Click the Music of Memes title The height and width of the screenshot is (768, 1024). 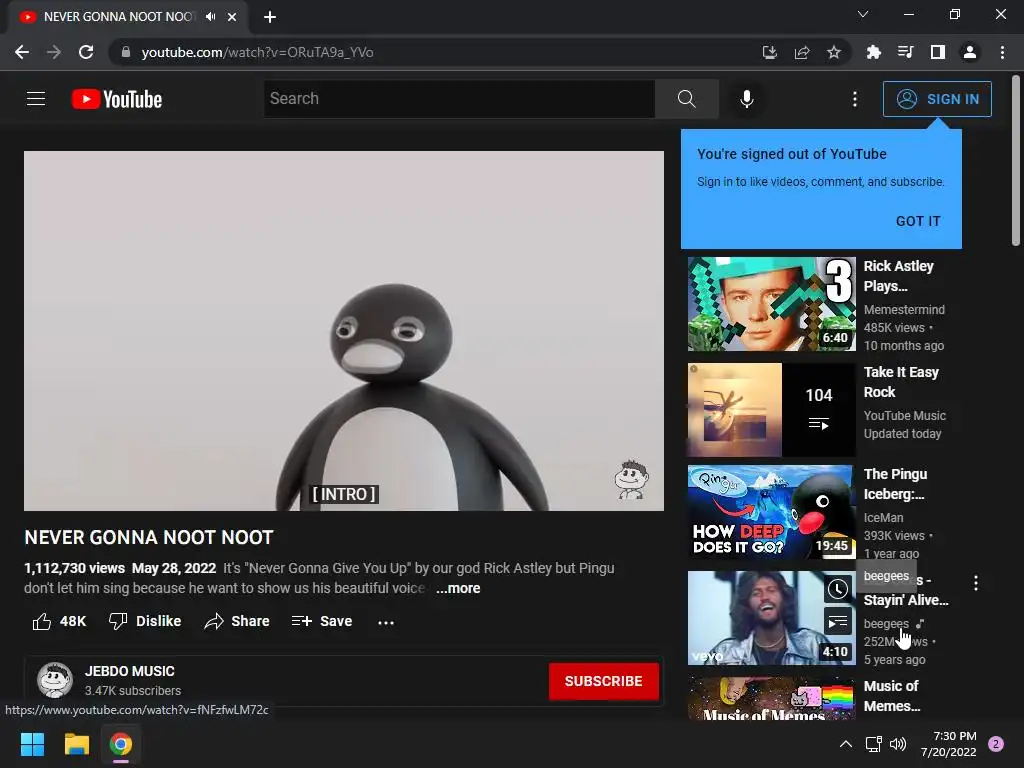tap(891, 696)
